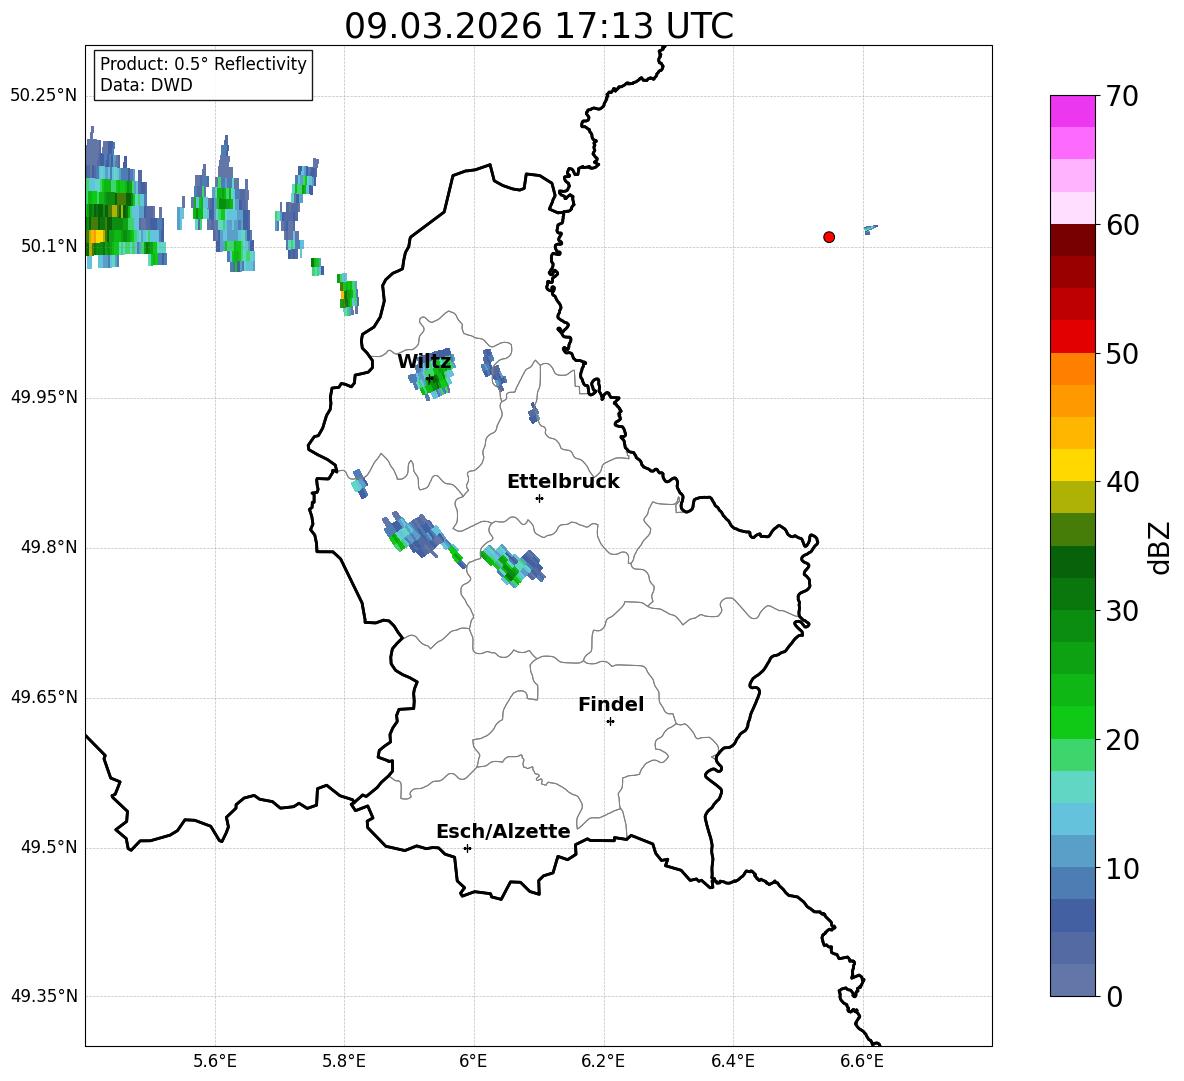The height and width of the screenshot is (1081, 1184).
Task: Click the 6.2°E longitude label
Action: [x=603, y=1061]
